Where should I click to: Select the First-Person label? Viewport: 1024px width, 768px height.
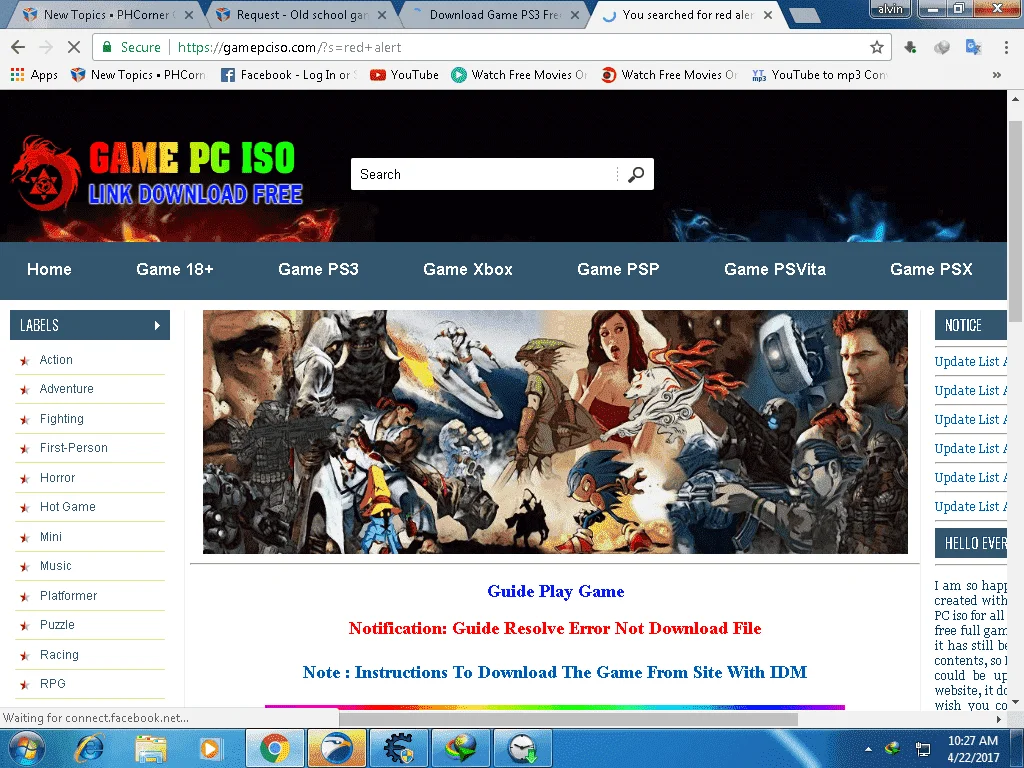73,448
